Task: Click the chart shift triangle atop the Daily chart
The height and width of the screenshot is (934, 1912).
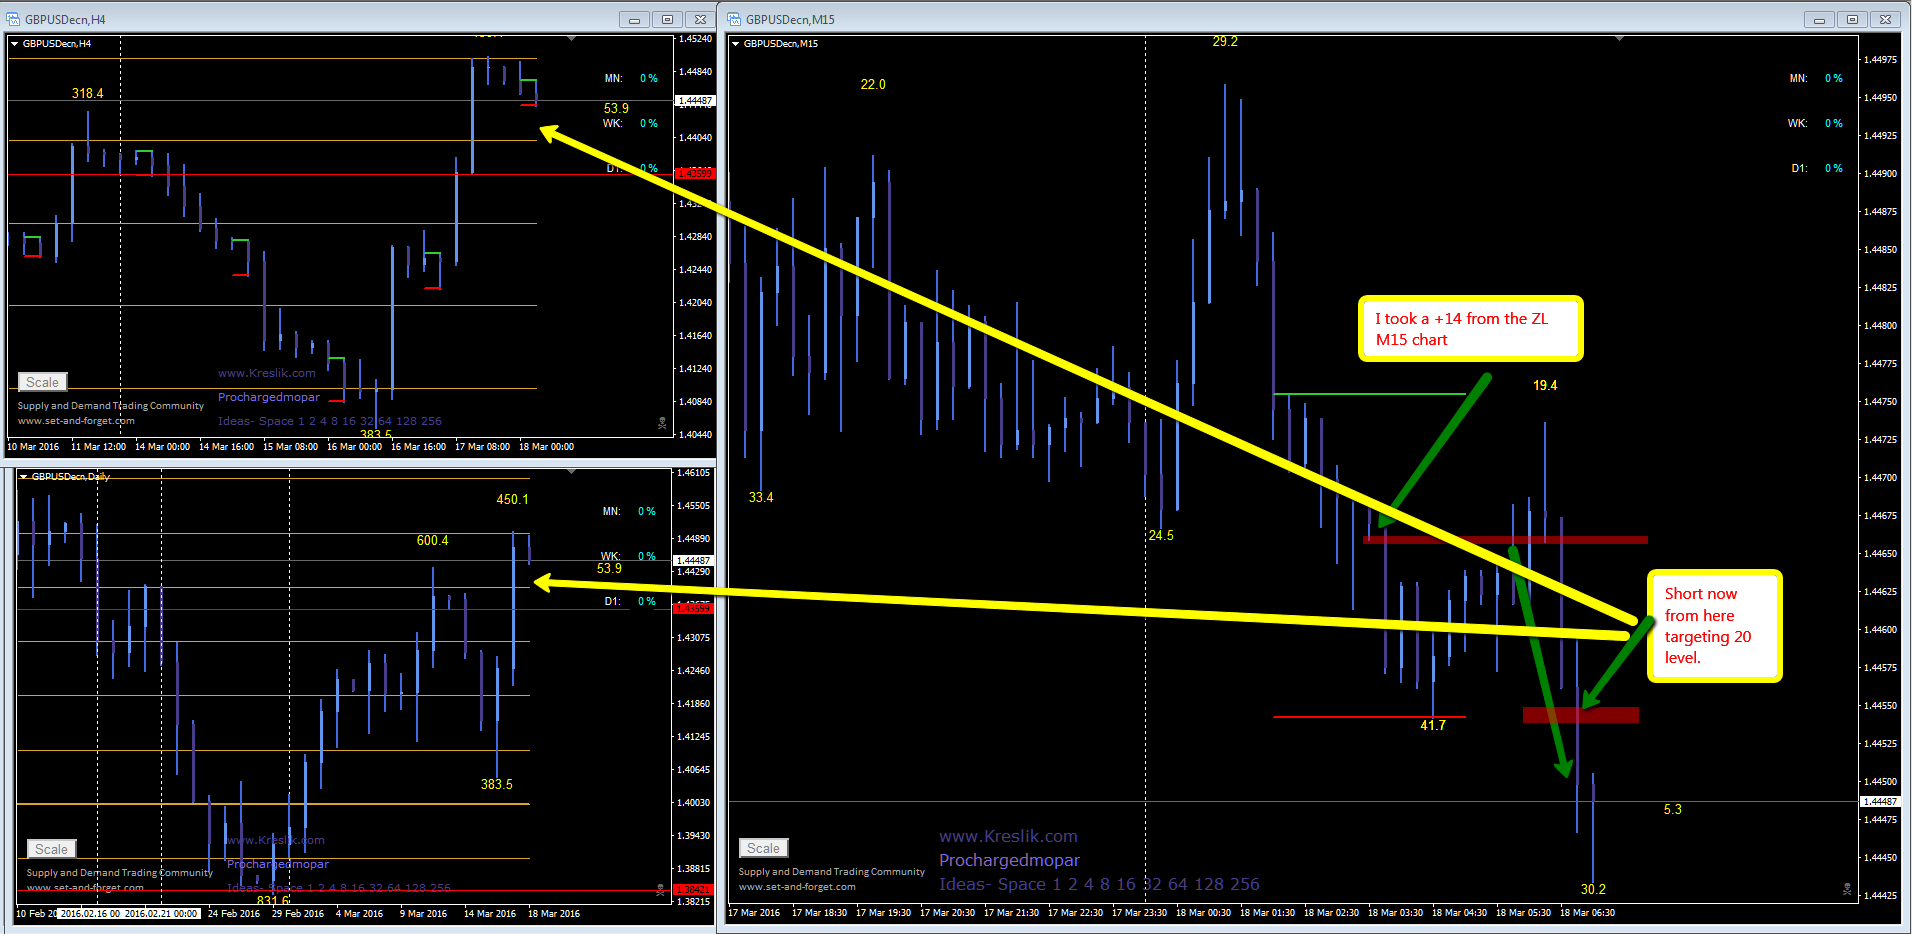Action: click(x=571, y=472)
